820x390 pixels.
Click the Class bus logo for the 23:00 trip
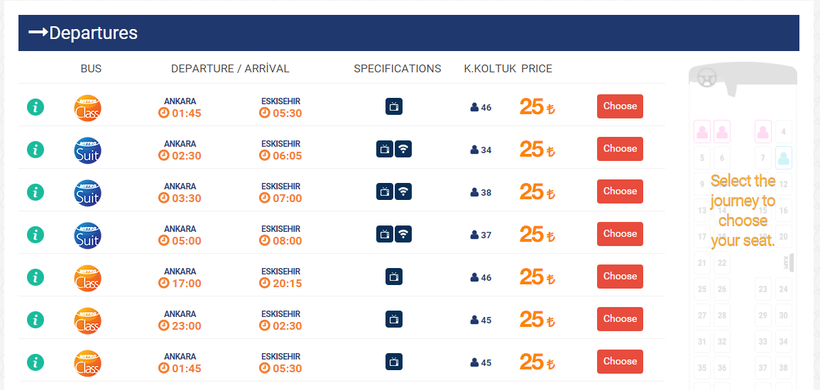point(87,320)
